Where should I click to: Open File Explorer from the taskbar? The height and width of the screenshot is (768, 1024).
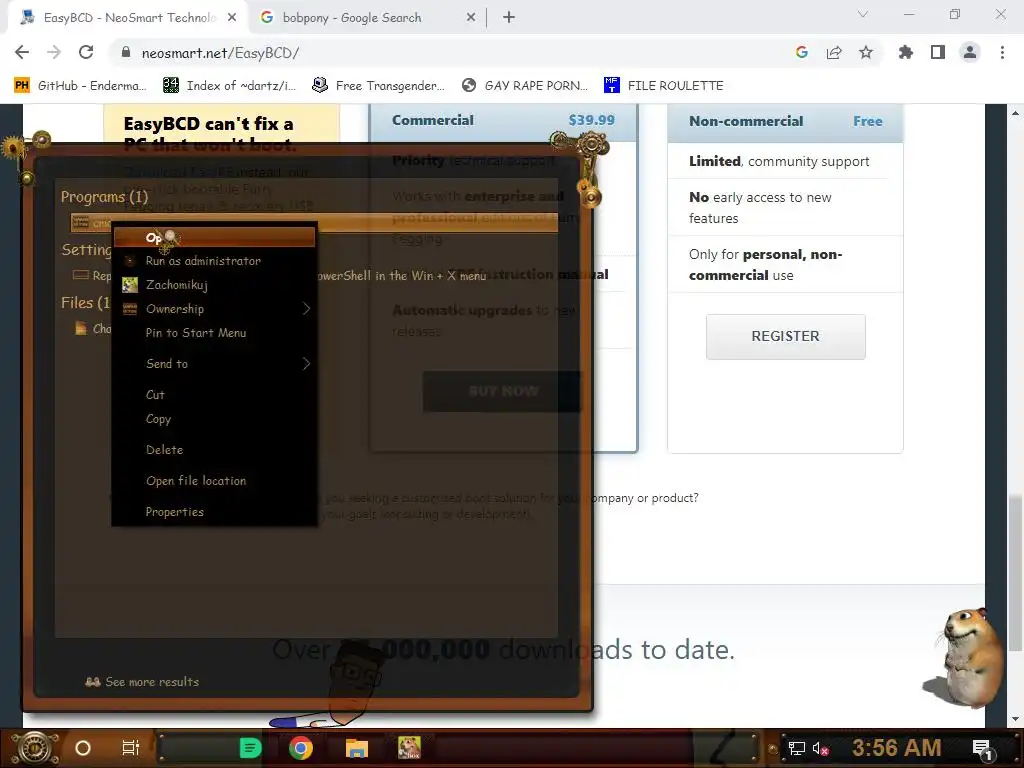click(x=357, y=748)
